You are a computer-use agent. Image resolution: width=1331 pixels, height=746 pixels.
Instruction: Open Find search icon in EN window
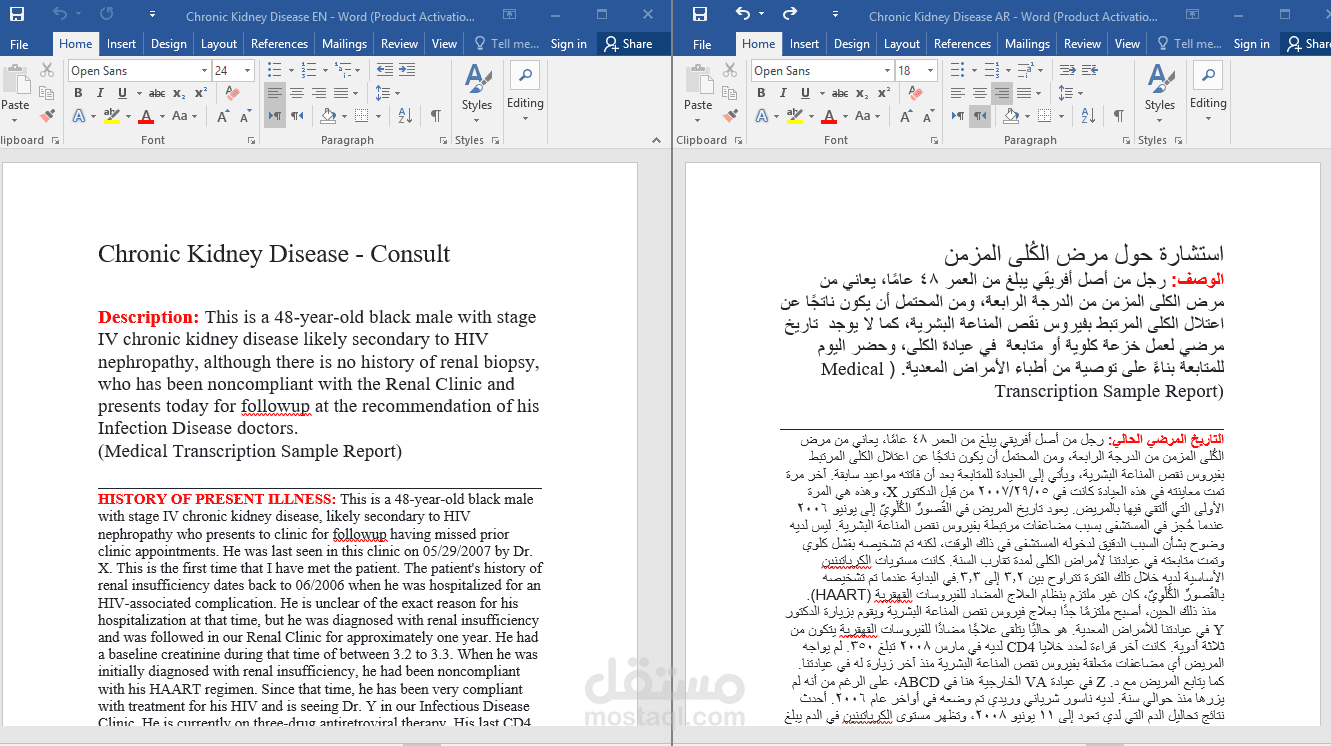(x=525, y=75)
